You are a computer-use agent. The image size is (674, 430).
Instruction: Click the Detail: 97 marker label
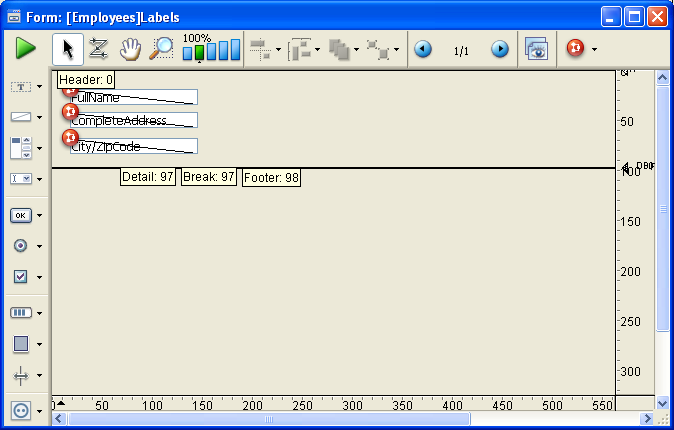point(148,177)
